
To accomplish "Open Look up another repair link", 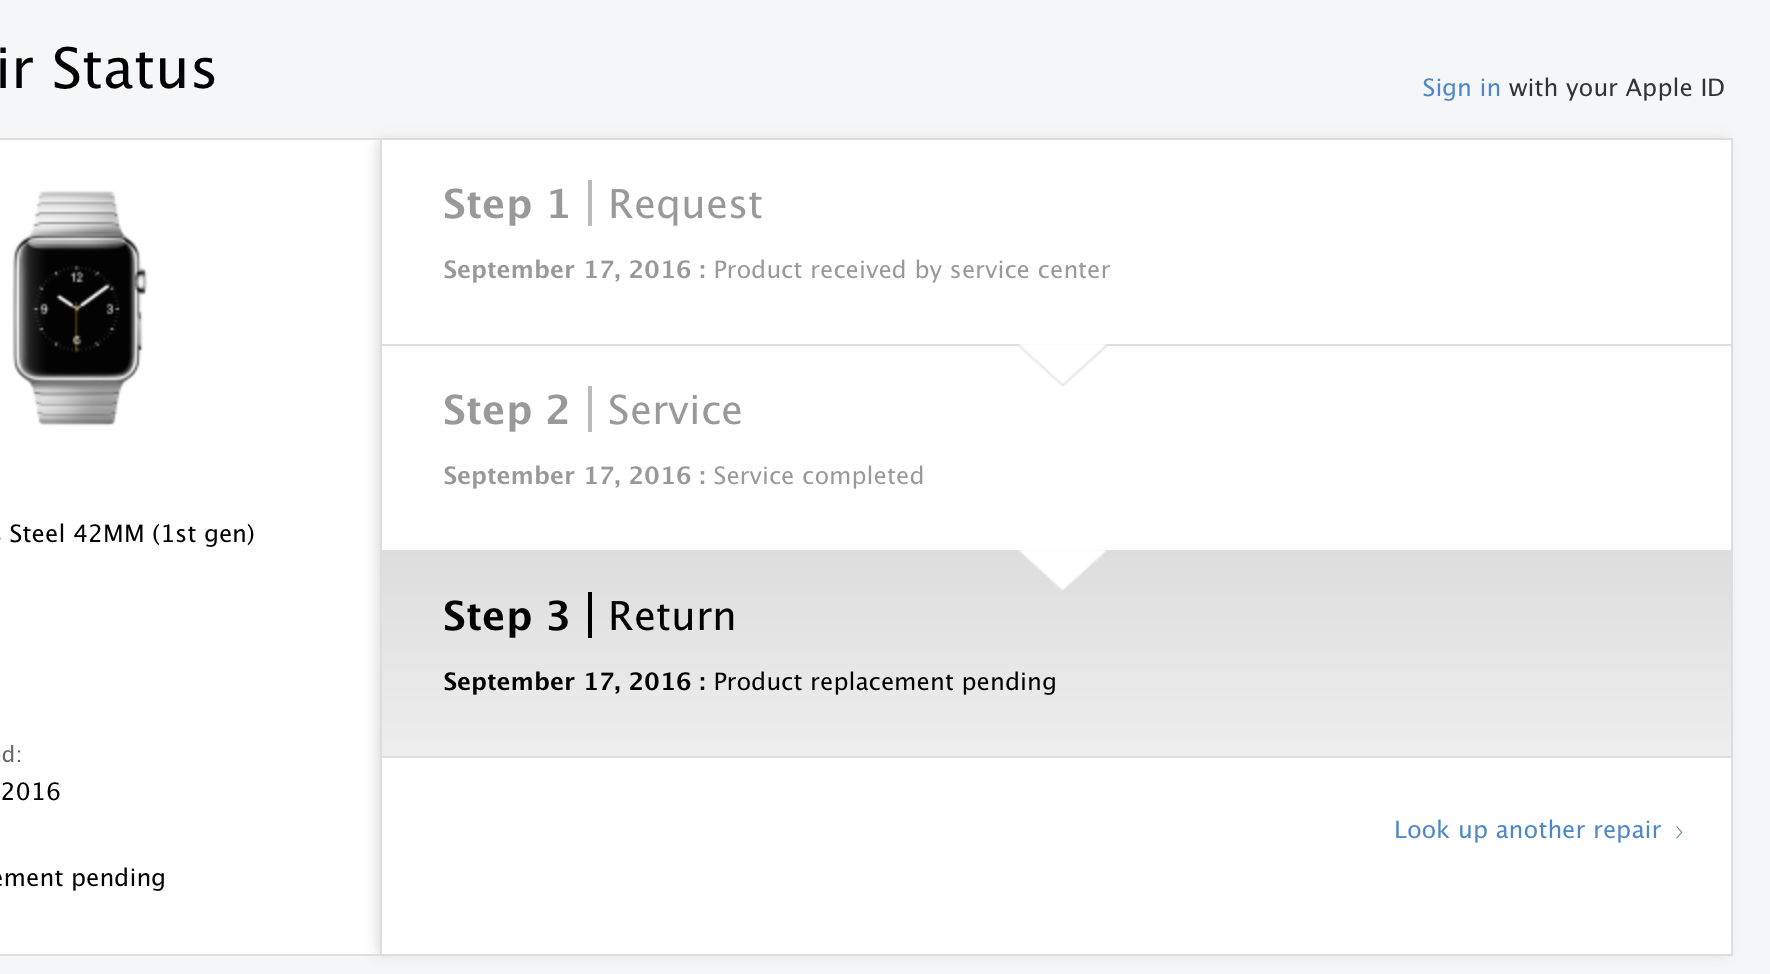I will coord(1527,830).
